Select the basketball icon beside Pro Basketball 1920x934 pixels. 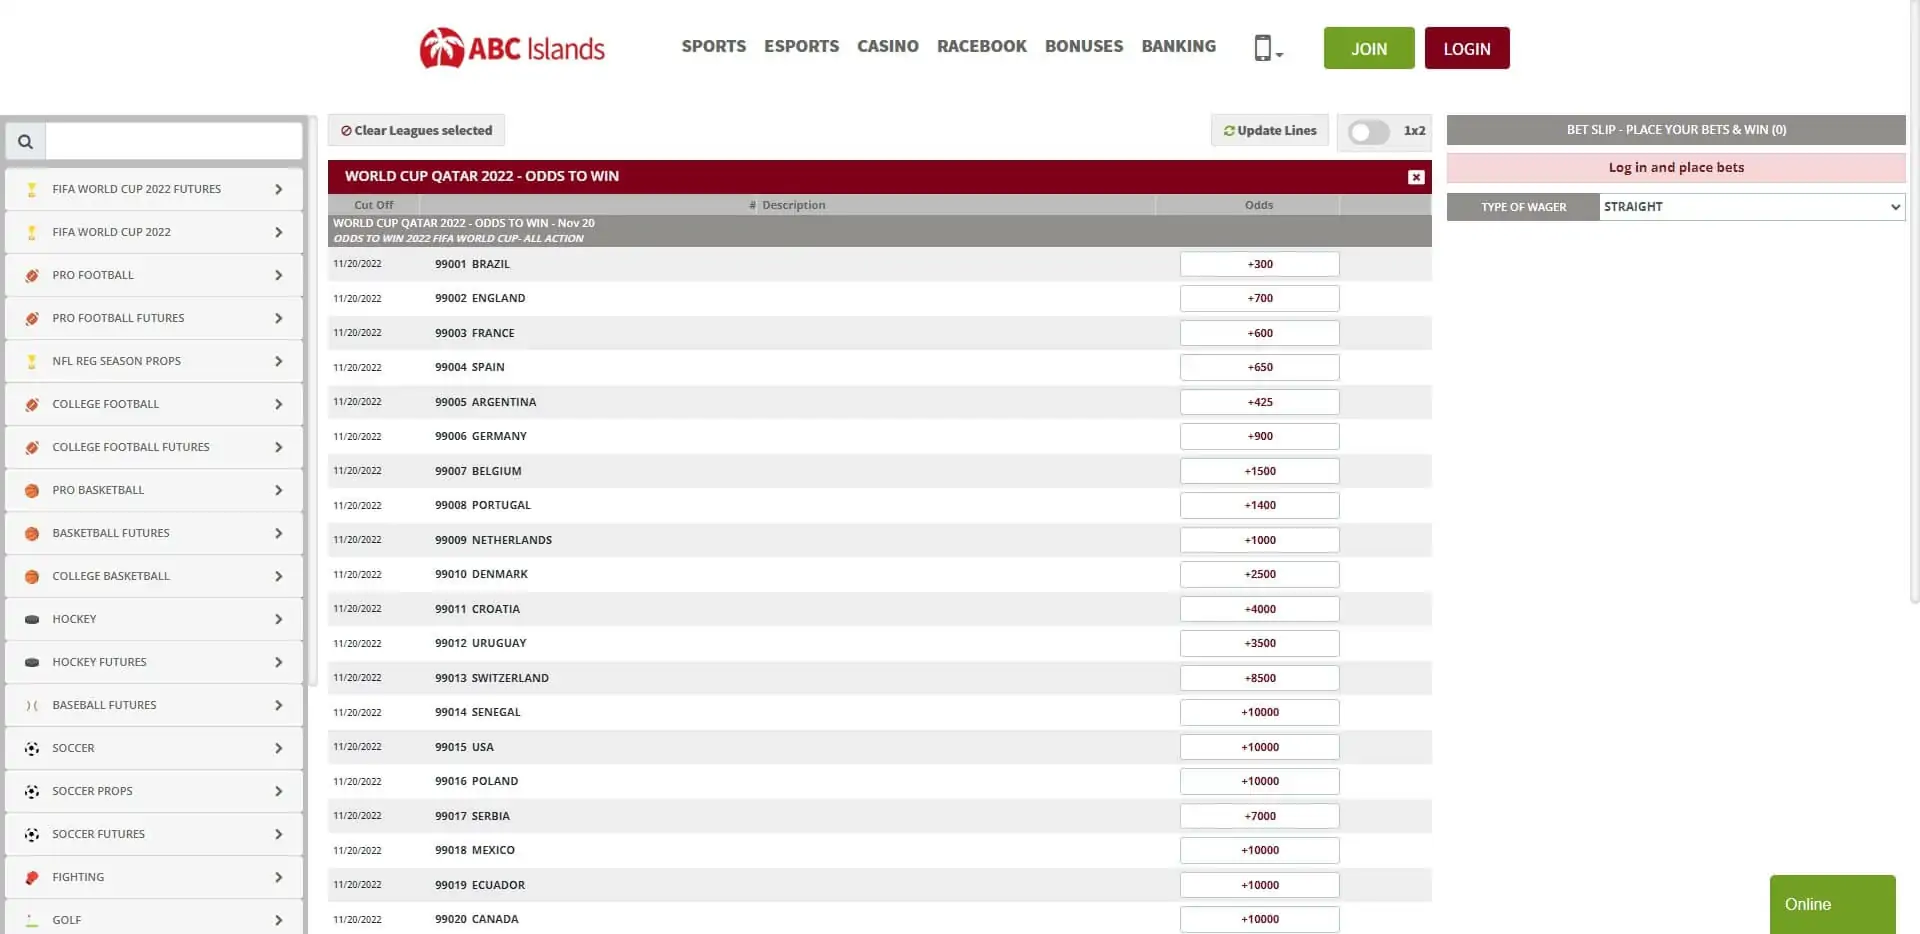coord(31,490)
